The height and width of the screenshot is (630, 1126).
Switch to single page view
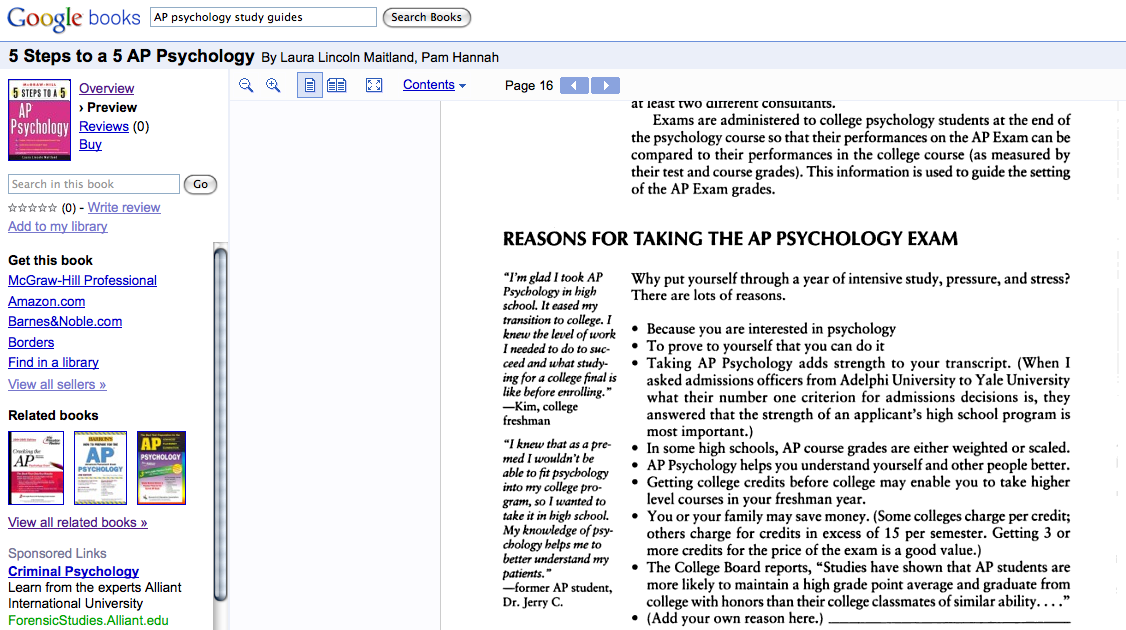(x=310, y=85)
